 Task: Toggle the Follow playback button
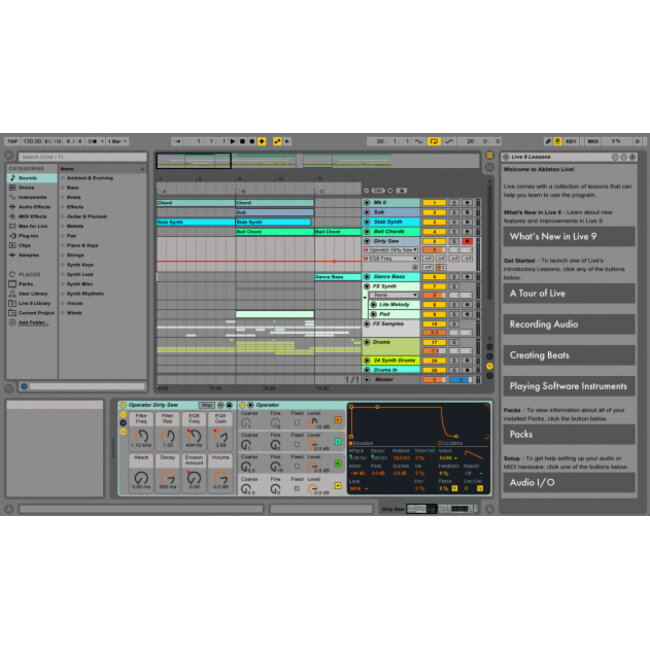point(177,141)
